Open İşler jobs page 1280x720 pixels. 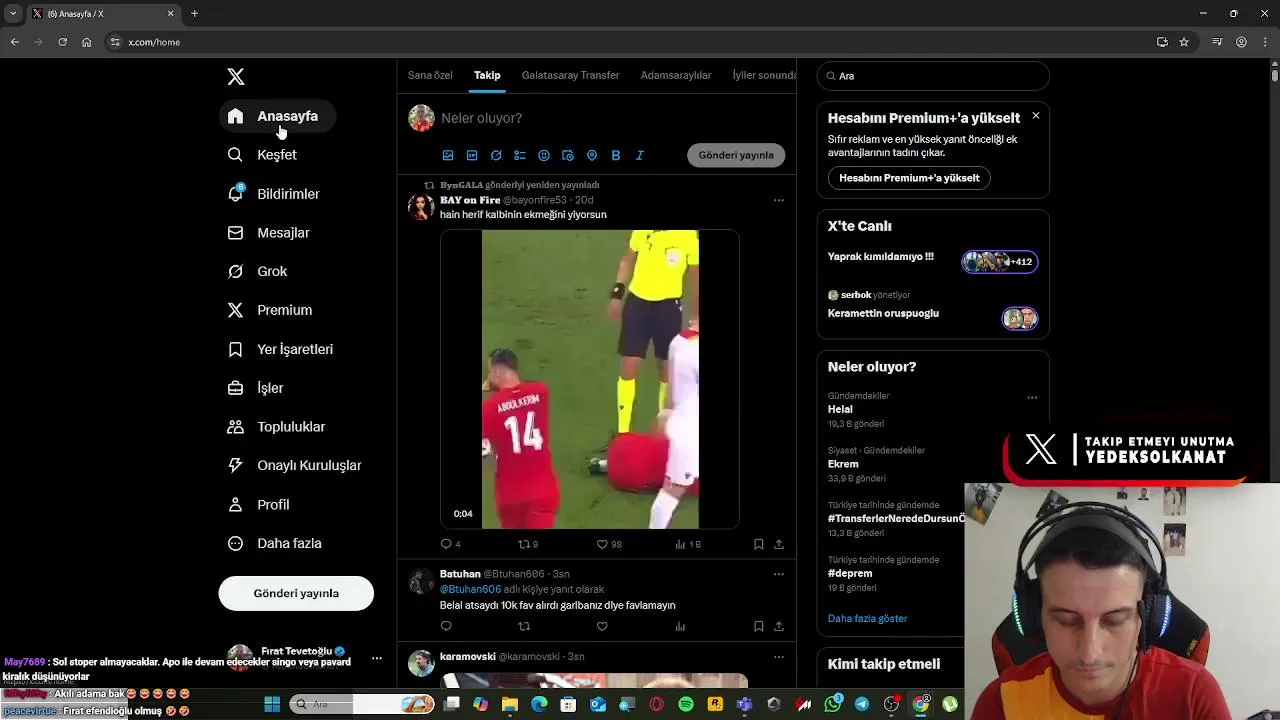(x=256, y=388)
